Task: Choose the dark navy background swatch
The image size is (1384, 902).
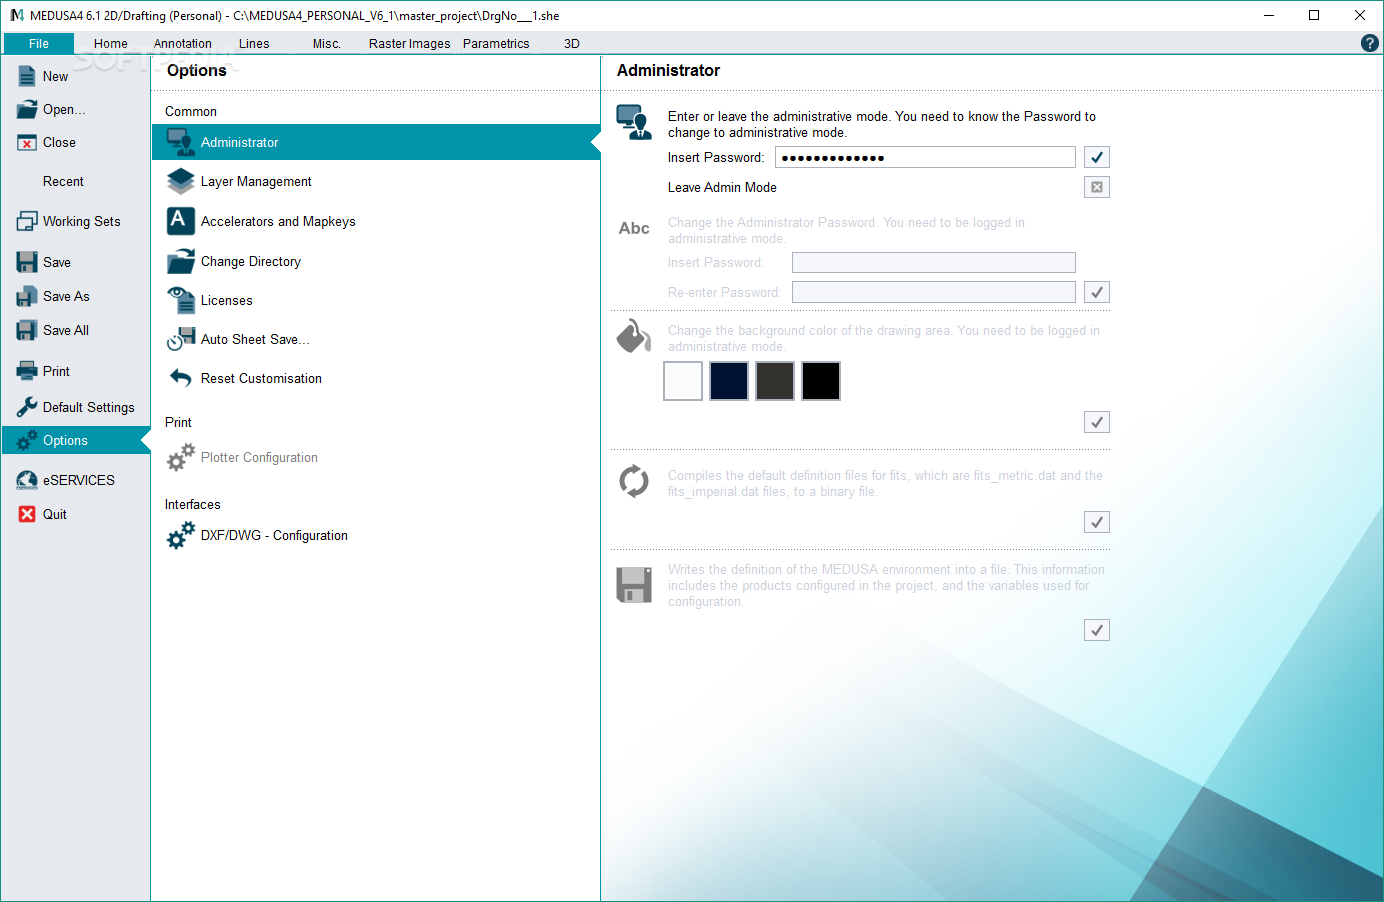Action: pyautogui.click(x=729, y=381)
